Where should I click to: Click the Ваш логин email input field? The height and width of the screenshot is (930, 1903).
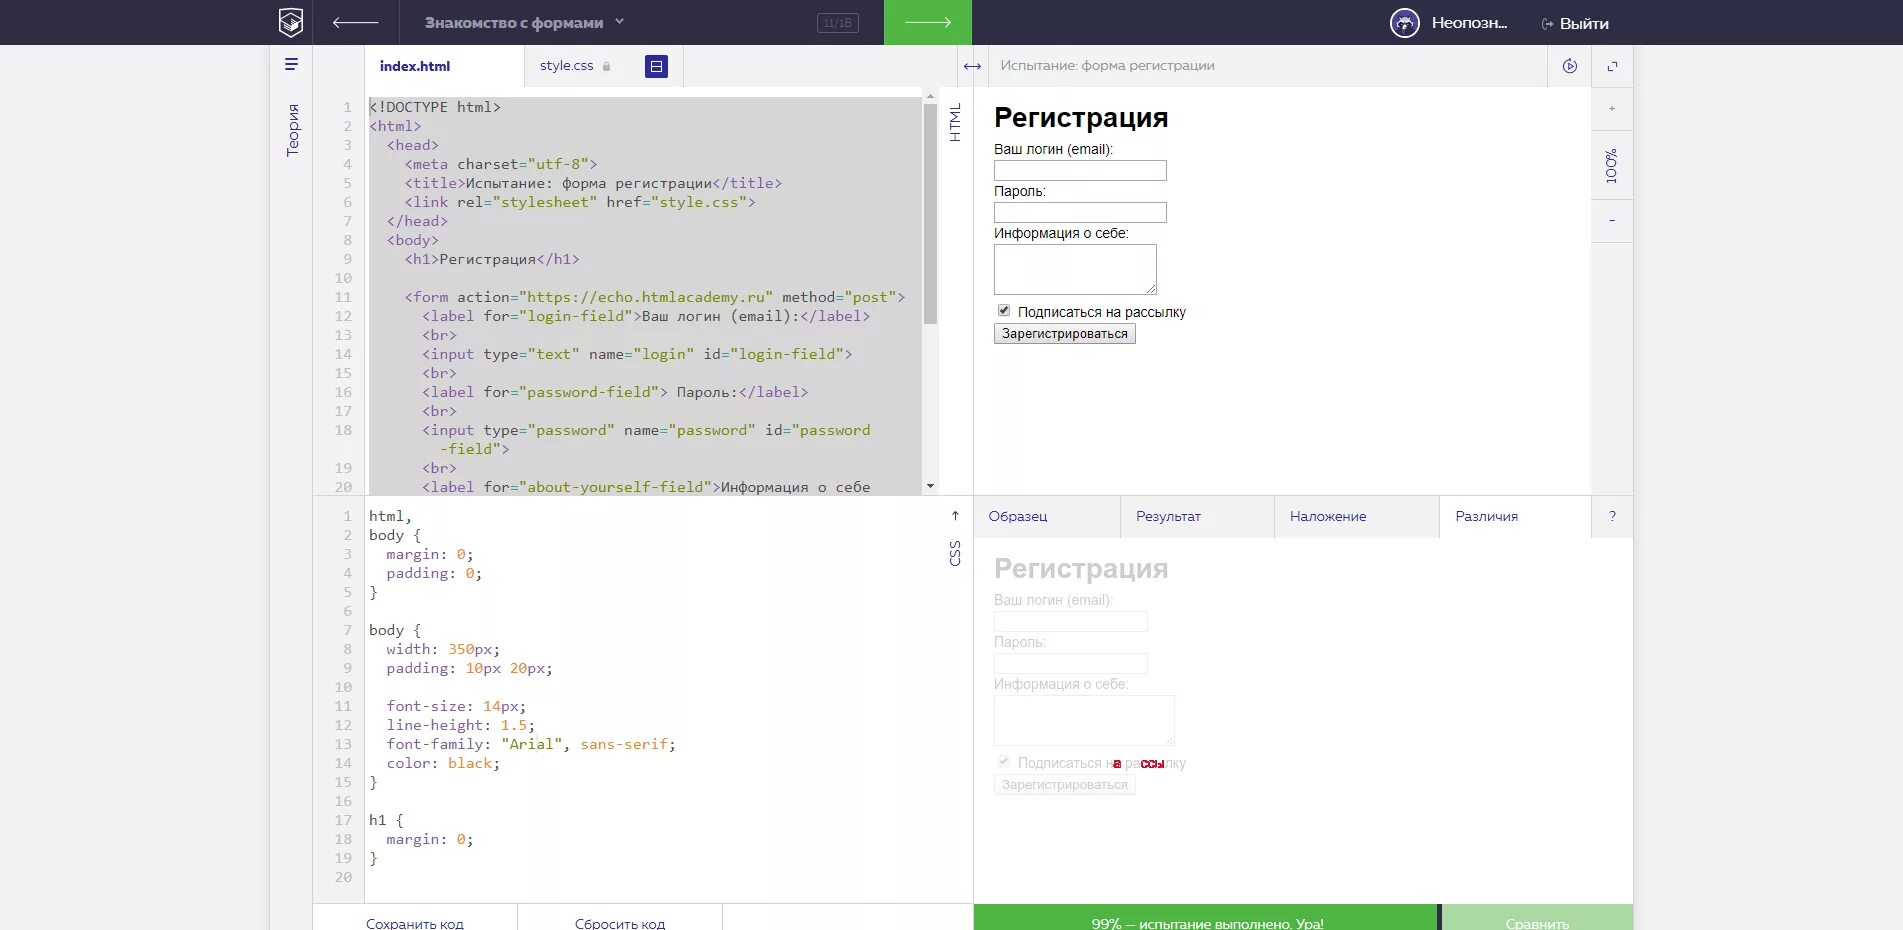coord(1080,171)
